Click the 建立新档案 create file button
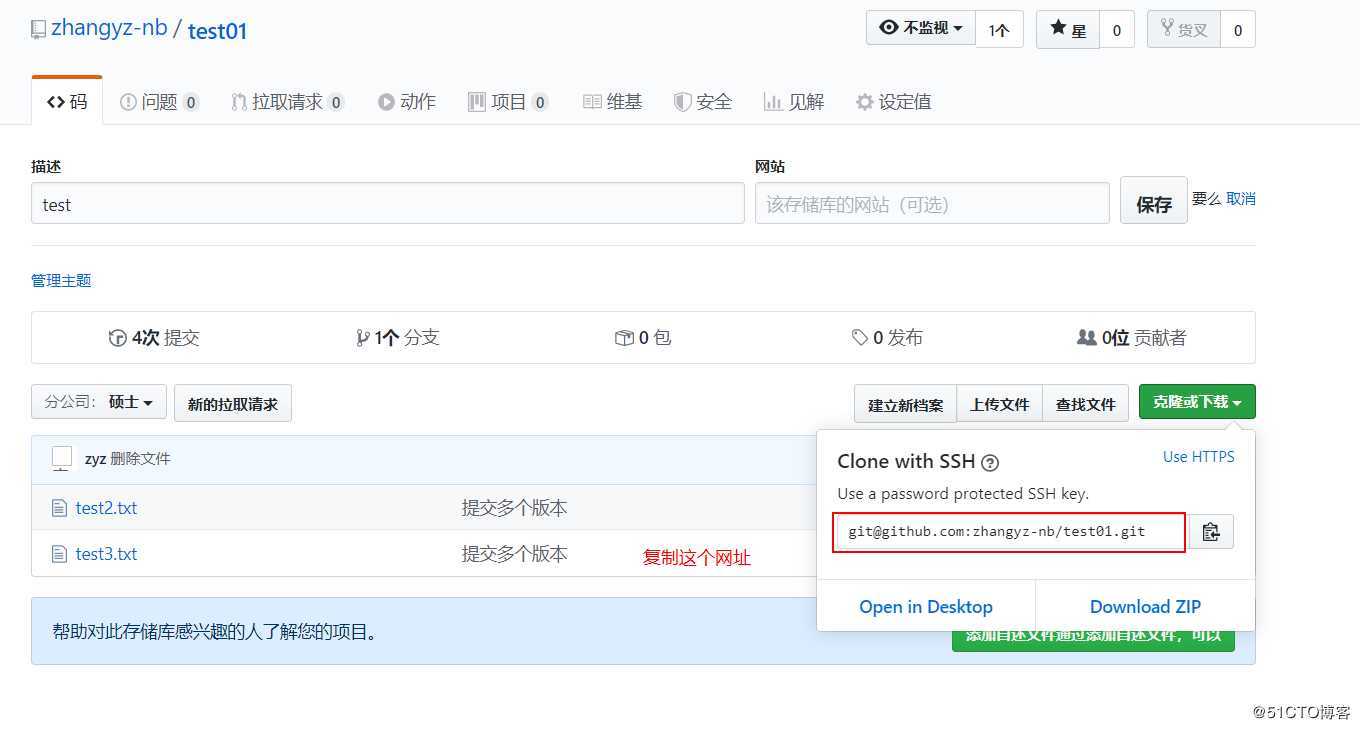This screenshot has height=729, width=1360. coord(905,403)
